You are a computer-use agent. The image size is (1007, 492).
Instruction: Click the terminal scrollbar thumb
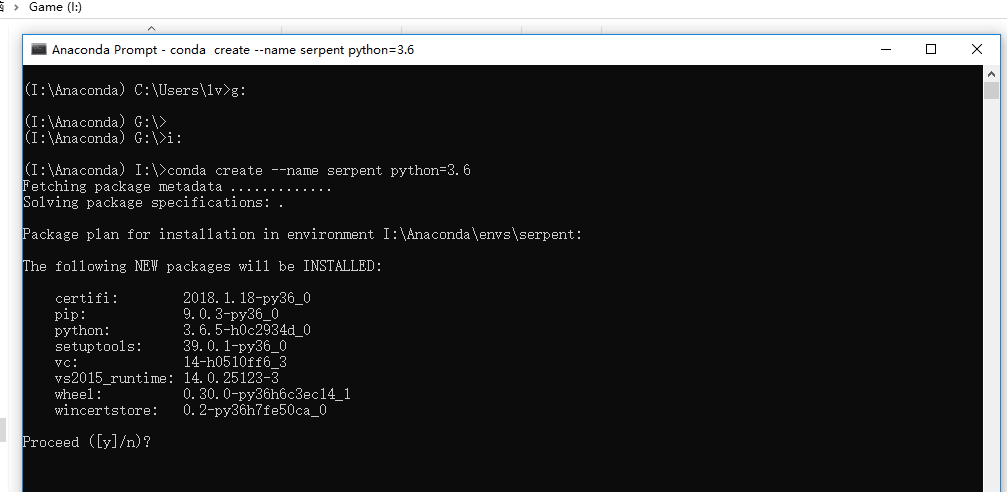click(991, 91)
